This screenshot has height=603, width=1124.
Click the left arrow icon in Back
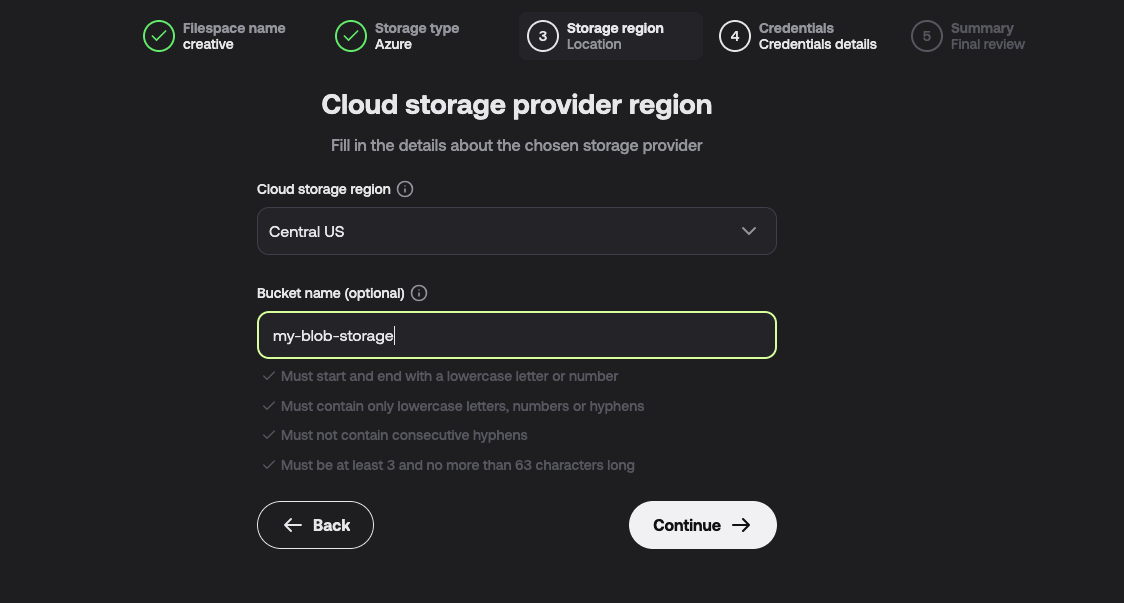coord(292,526)
